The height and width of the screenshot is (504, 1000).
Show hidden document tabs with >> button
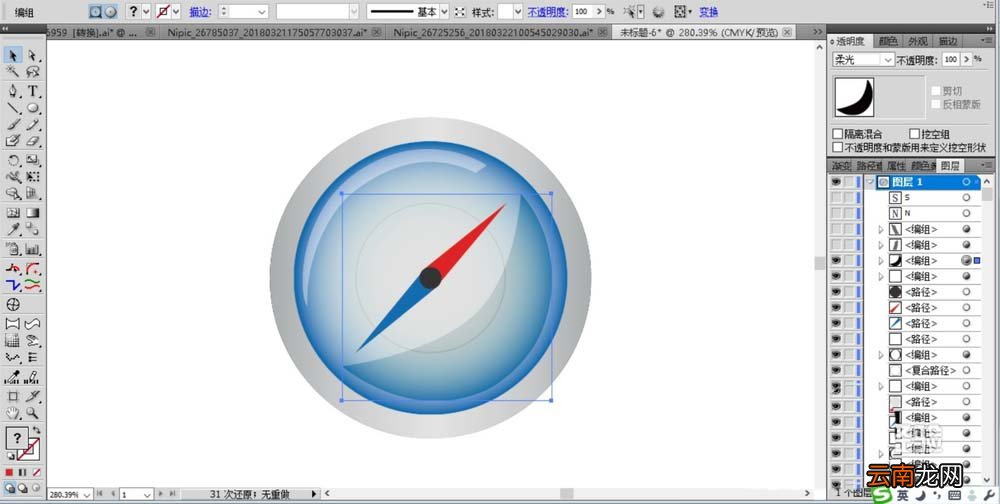[x=818, y=31]
